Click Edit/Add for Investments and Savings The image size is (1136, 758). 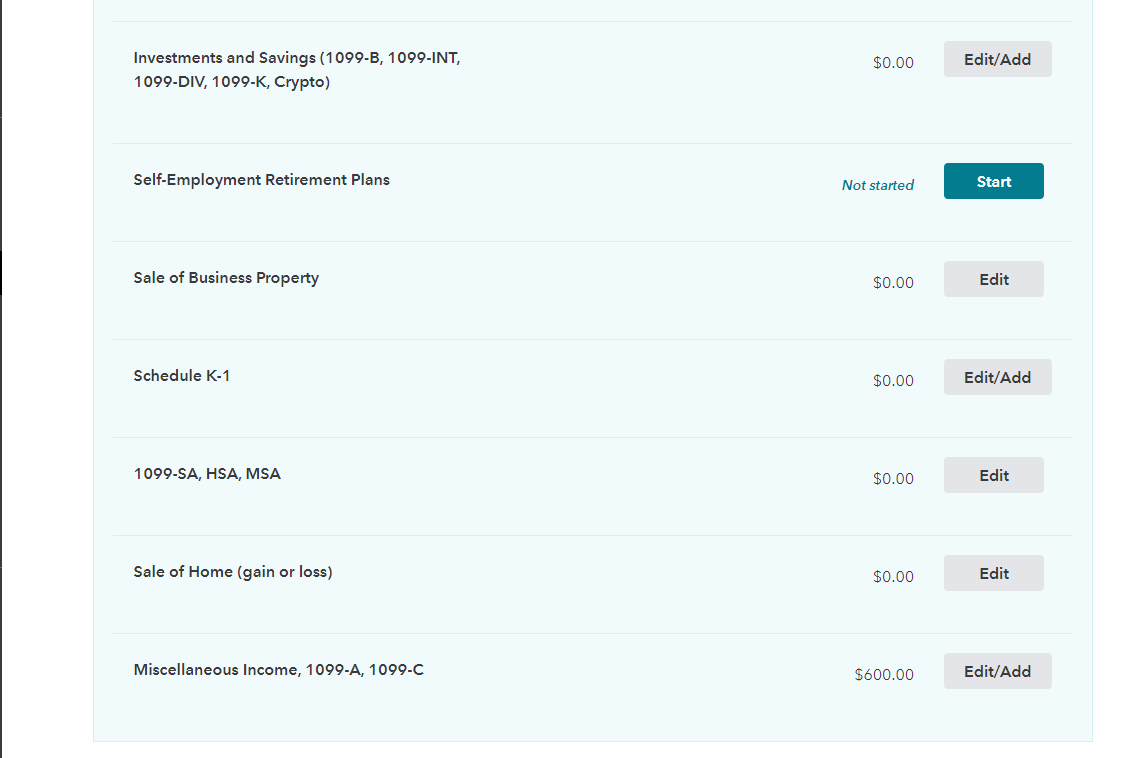(997, 60)
